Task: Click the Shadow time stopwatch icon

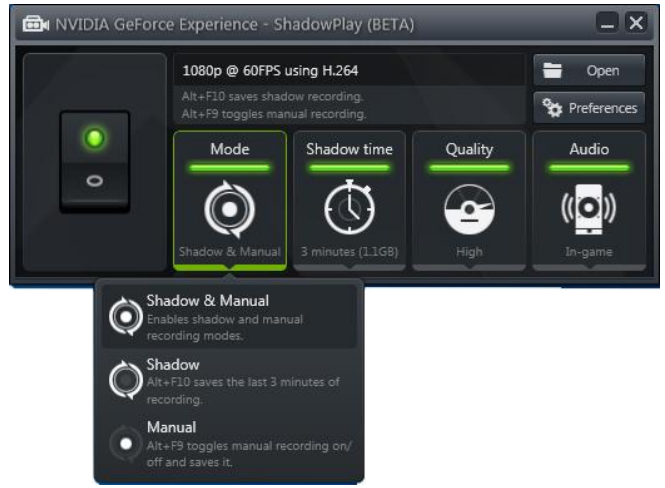Action: coord(349,207)
